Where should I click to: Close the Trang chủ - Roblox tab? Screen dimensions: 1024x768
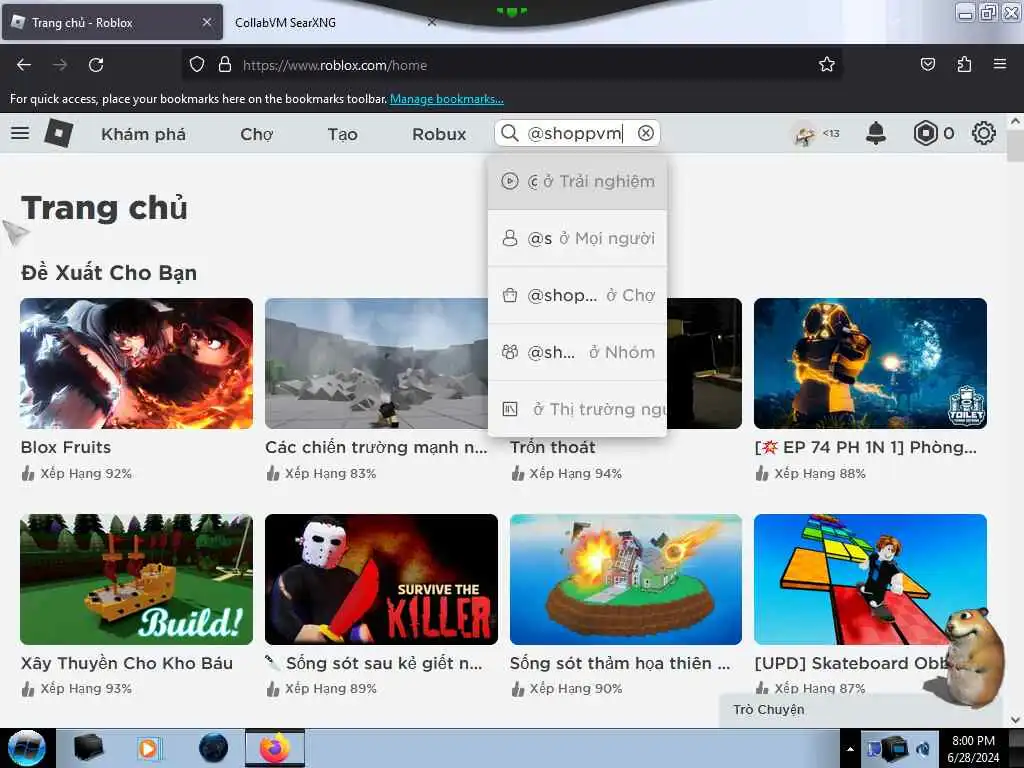[x=207, y=22]
